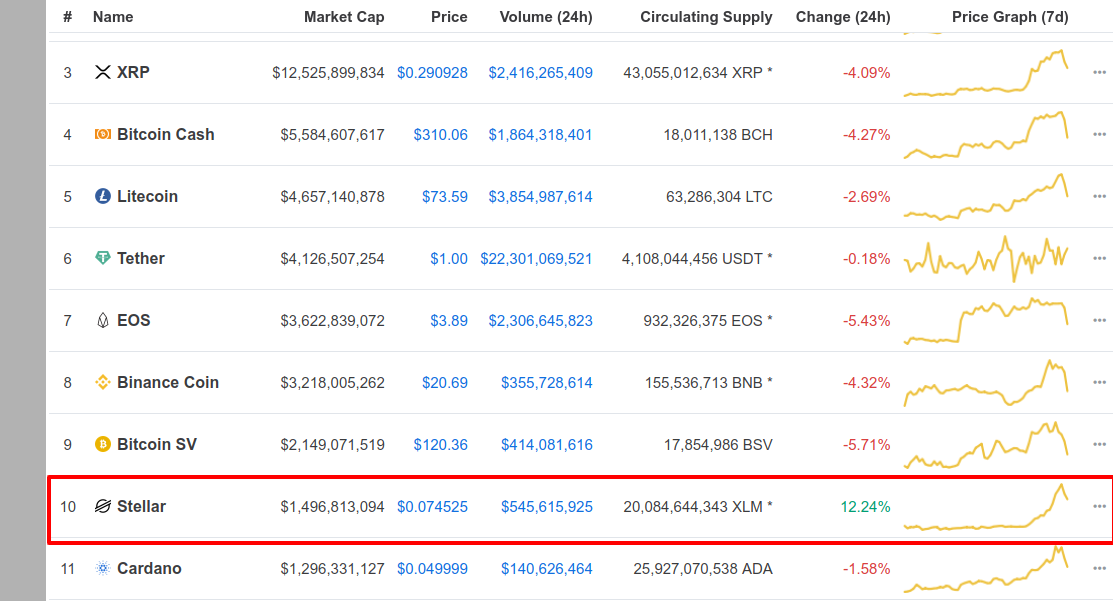Click the Binance Coin logo icon
The height and width of the screenshot is (601, 1113).
(x=103, y=382)
